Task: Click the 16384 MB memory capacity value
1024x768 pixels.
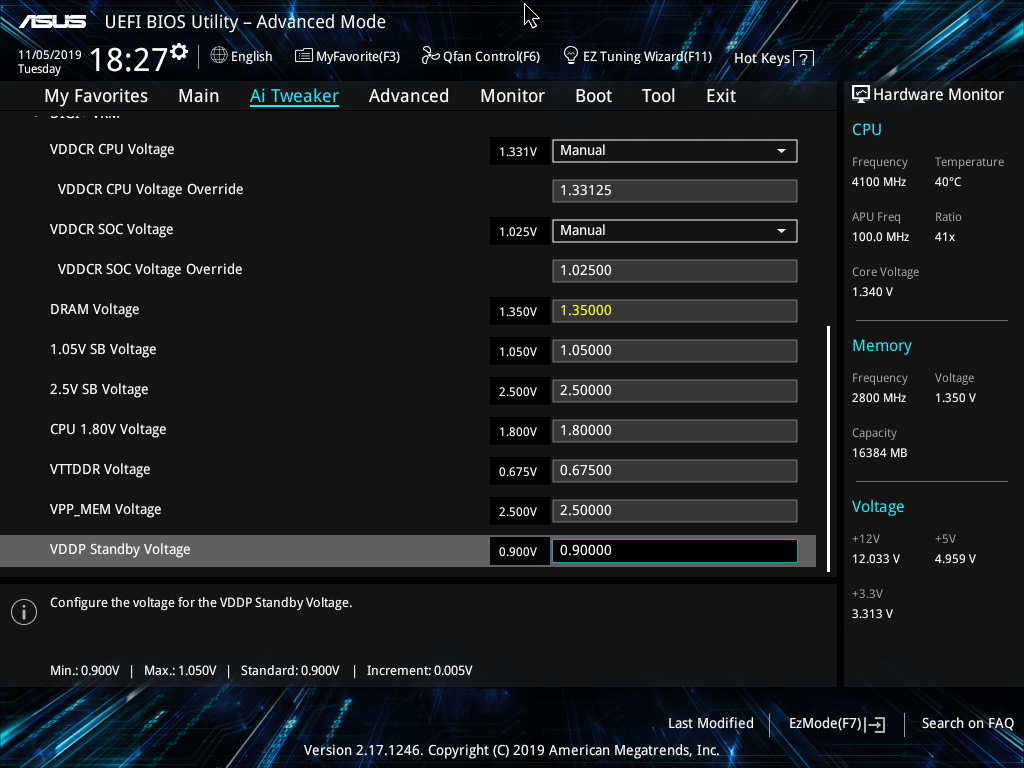Action: pos(880,453)
